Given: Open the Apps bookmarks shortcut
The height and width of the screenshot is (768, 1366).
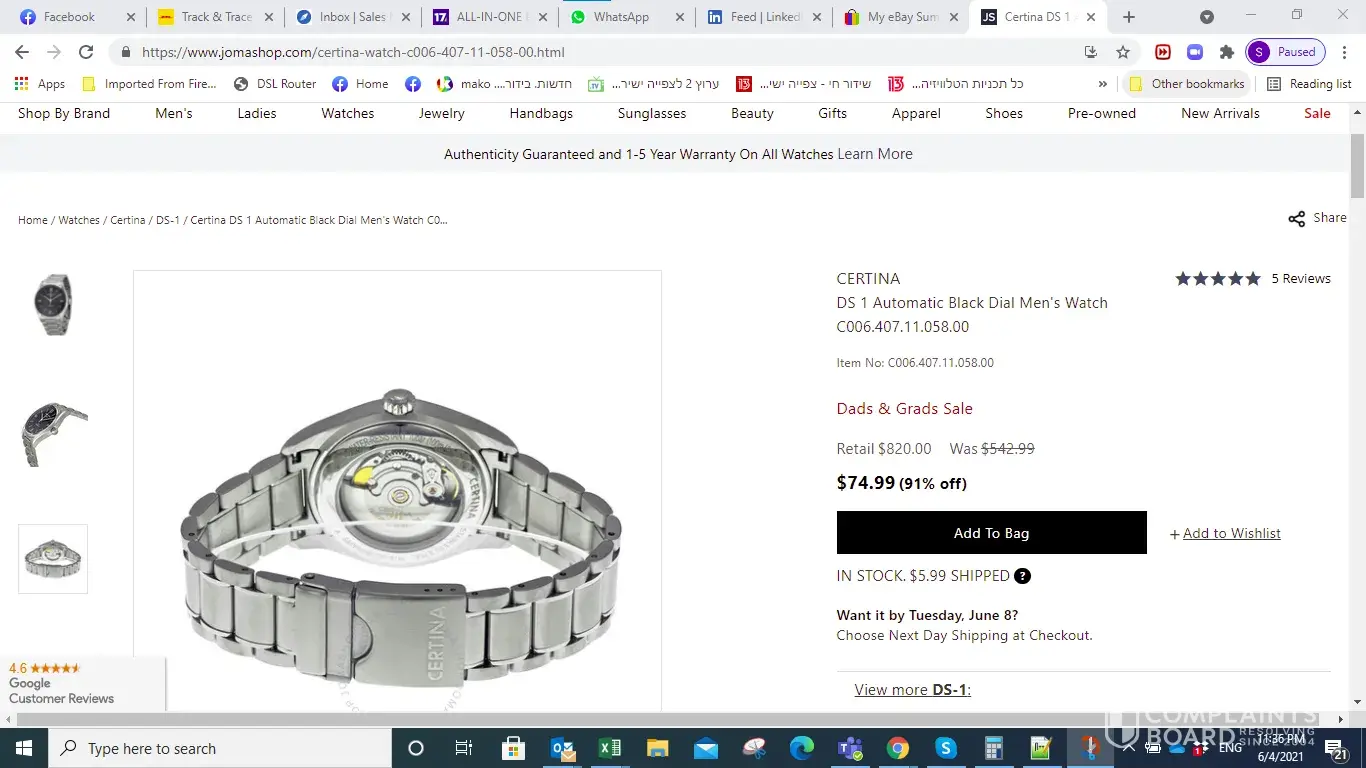Looking at the screenshot, I should click(40, 84).
